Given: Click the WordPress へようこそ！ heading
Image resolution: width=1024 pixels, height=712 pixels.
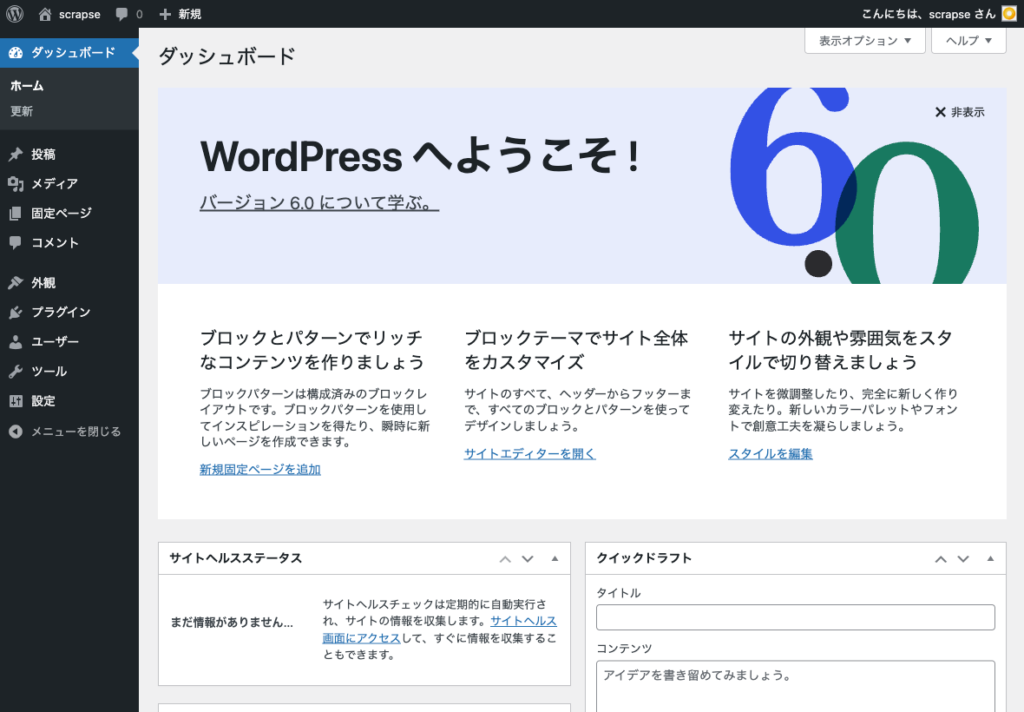Looking at the screenshot, I should [x=421, y=157].
